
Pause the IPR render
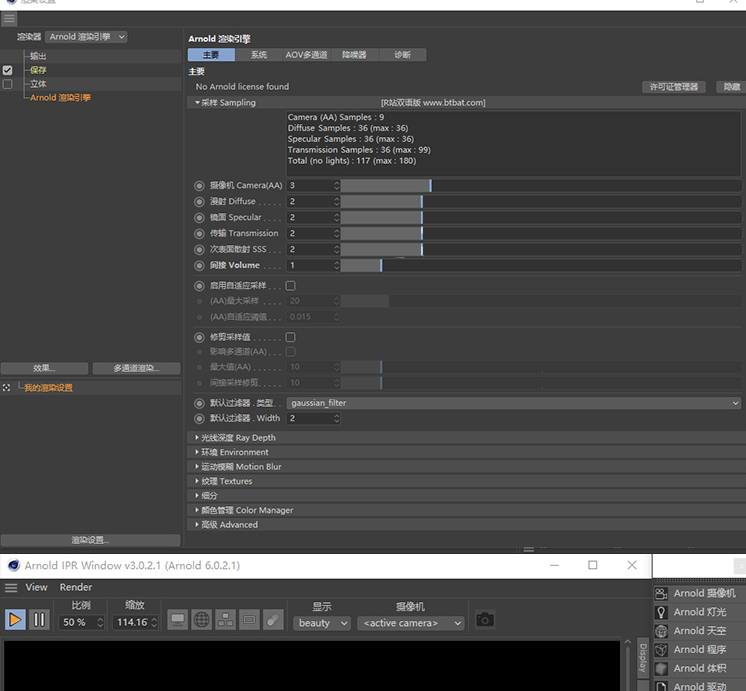[39, 620]
